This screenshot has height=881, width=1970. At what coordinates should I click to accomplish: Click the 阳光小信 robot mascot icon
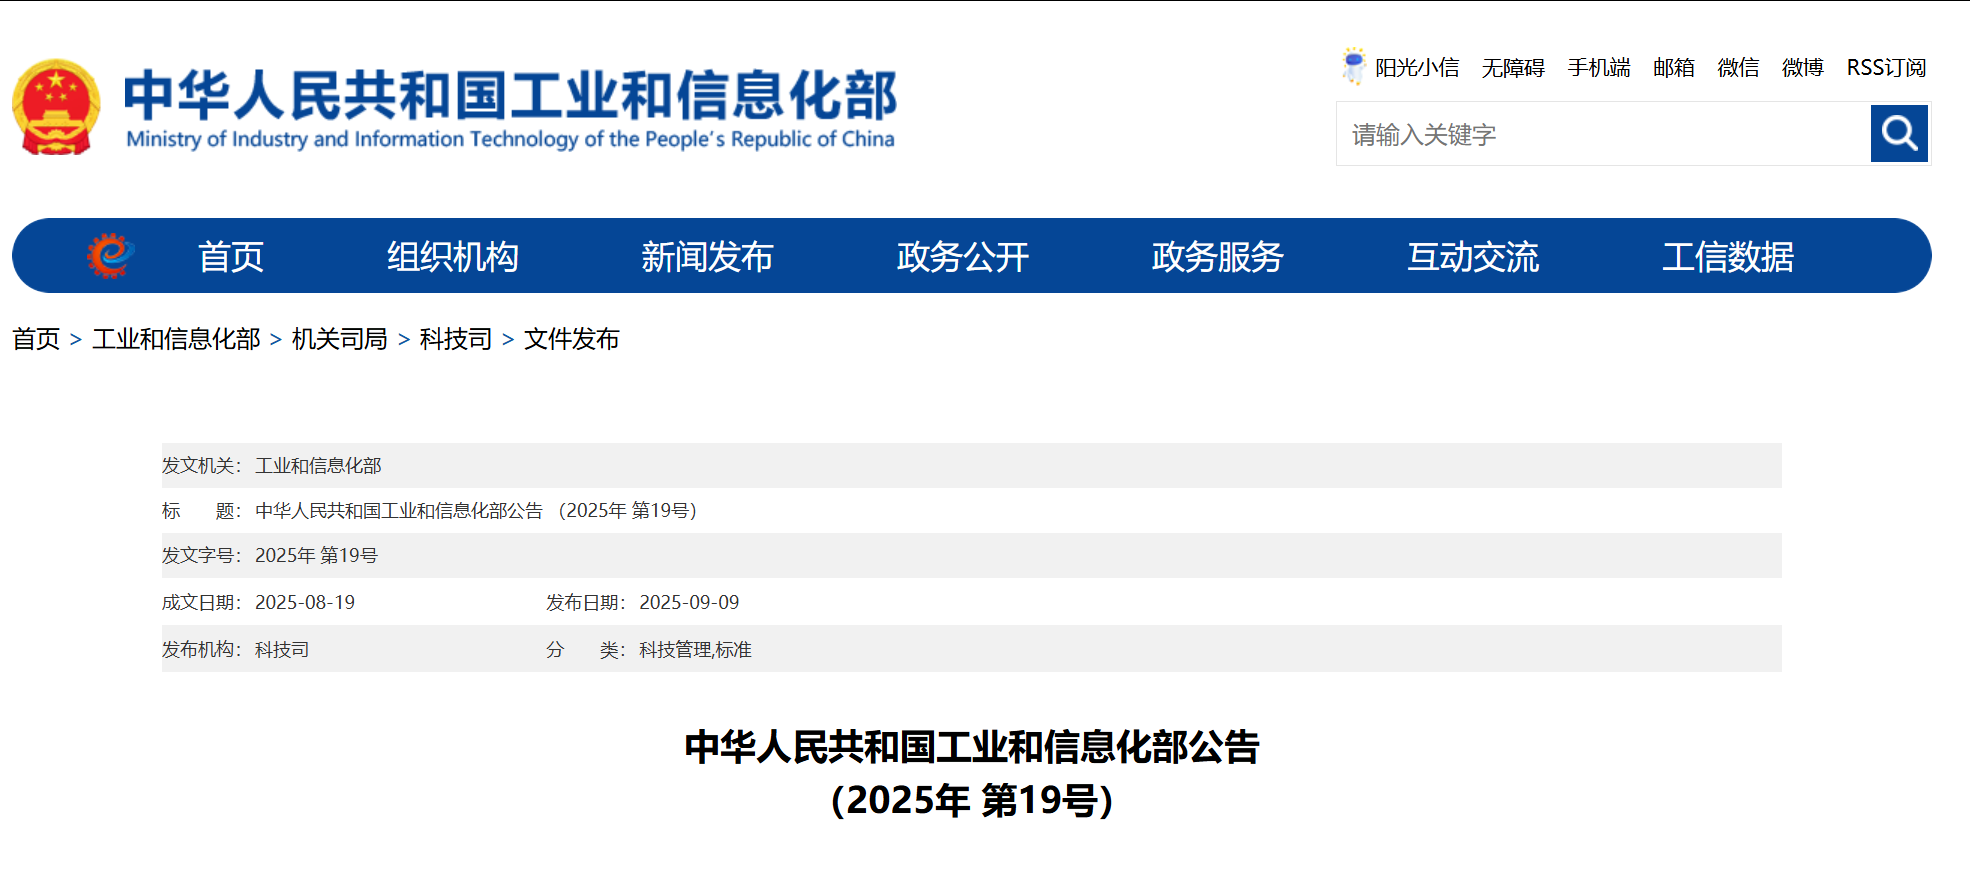click(1353, 66)
